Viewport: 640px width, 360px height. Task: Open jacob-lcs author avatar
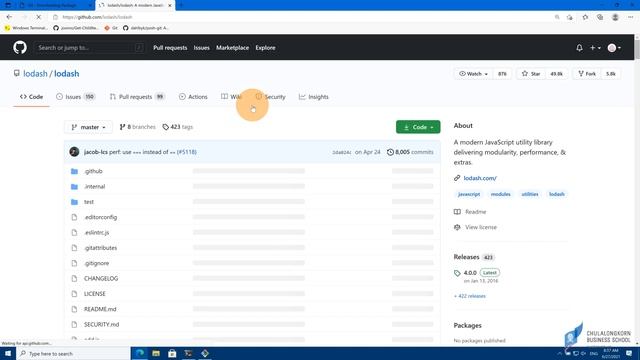coord(74,152)
